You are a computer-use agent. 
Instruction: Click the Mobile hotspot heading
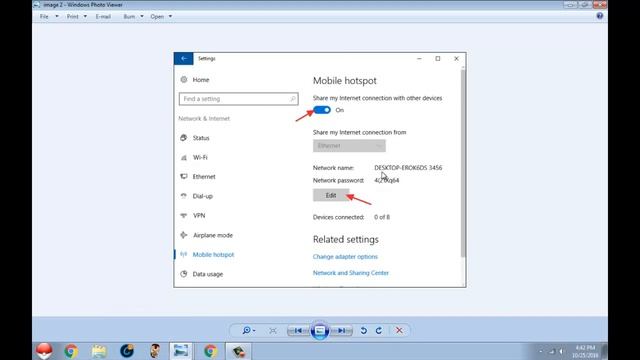point(345,81)
